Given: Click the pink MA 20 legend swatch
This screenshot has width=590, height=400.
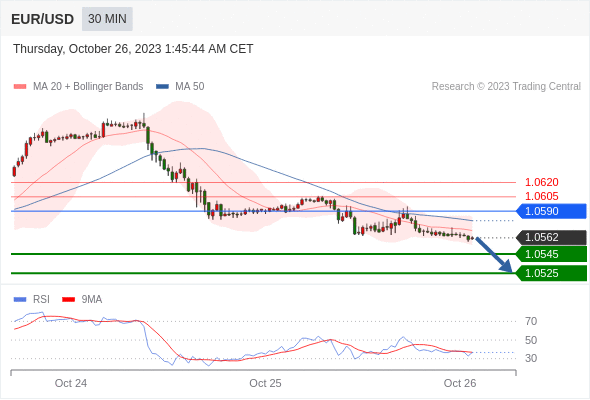Looking at the screenshot, I should (20, 87).
